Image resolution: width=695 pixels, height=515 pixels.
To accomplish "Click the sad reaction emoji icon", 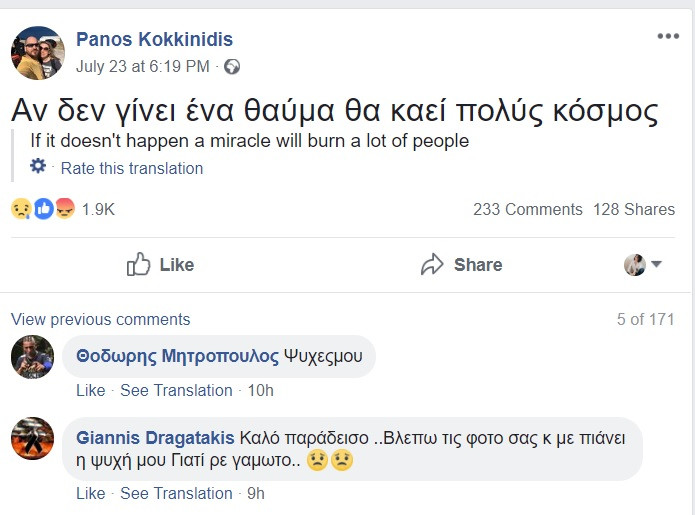I will pyautogui.click(x=21, y=209).
